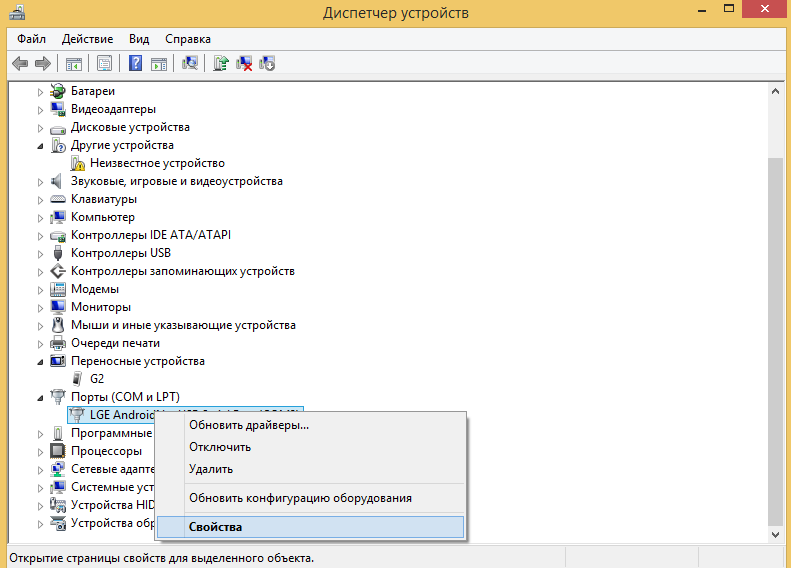
Task: Open the Вид menu
Action: click(x=139, y=39)
